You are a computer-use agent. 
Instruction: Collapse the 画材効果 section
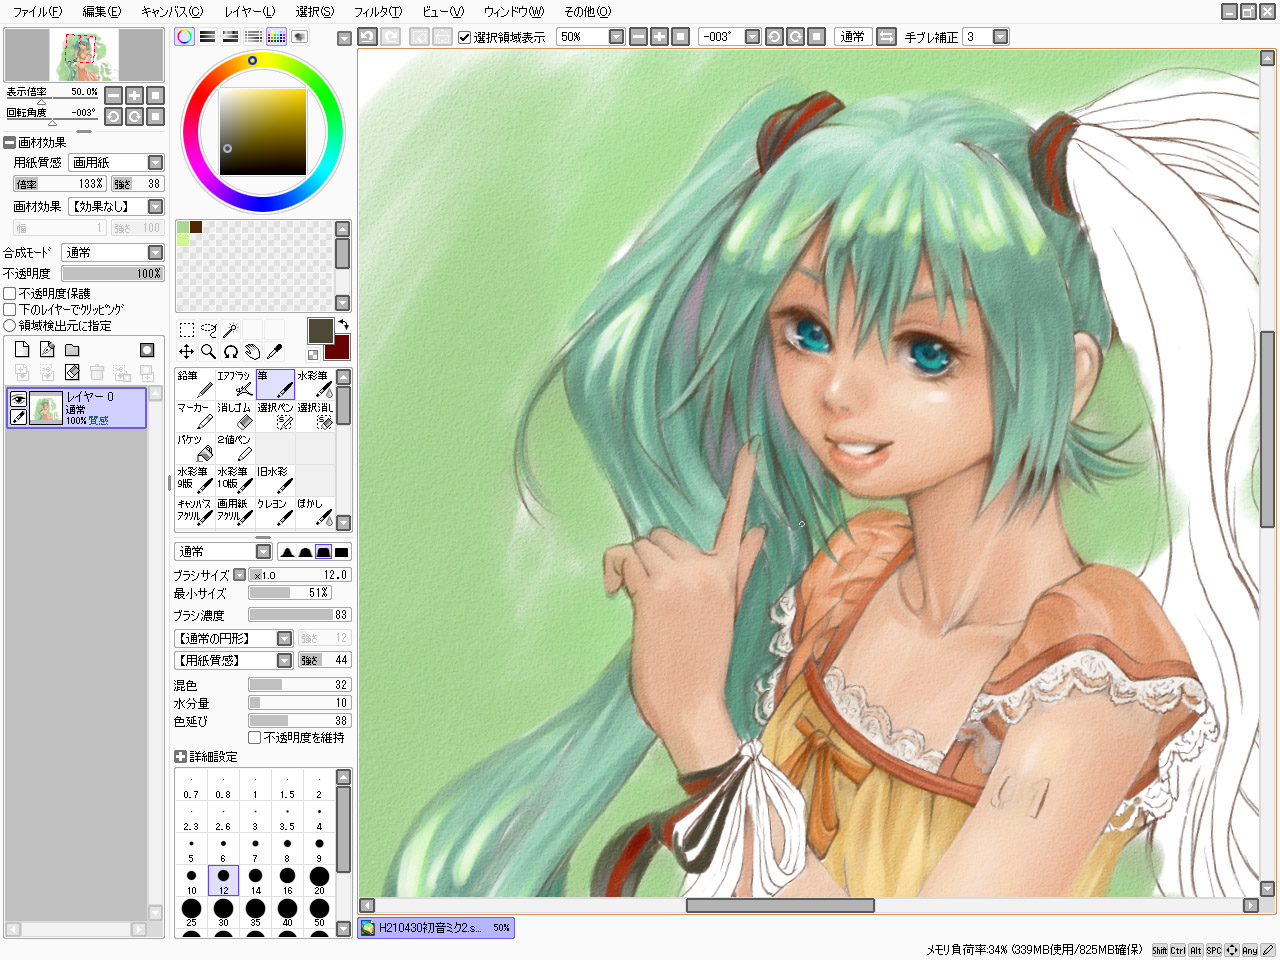[x=9, y=142]
